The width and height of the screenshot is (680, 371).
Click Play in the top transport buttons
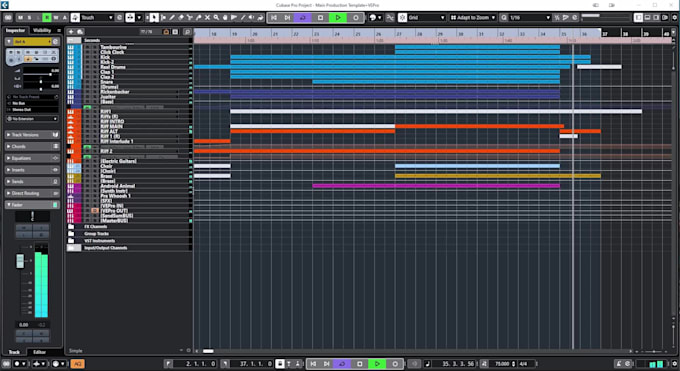(x=338, y=17)
